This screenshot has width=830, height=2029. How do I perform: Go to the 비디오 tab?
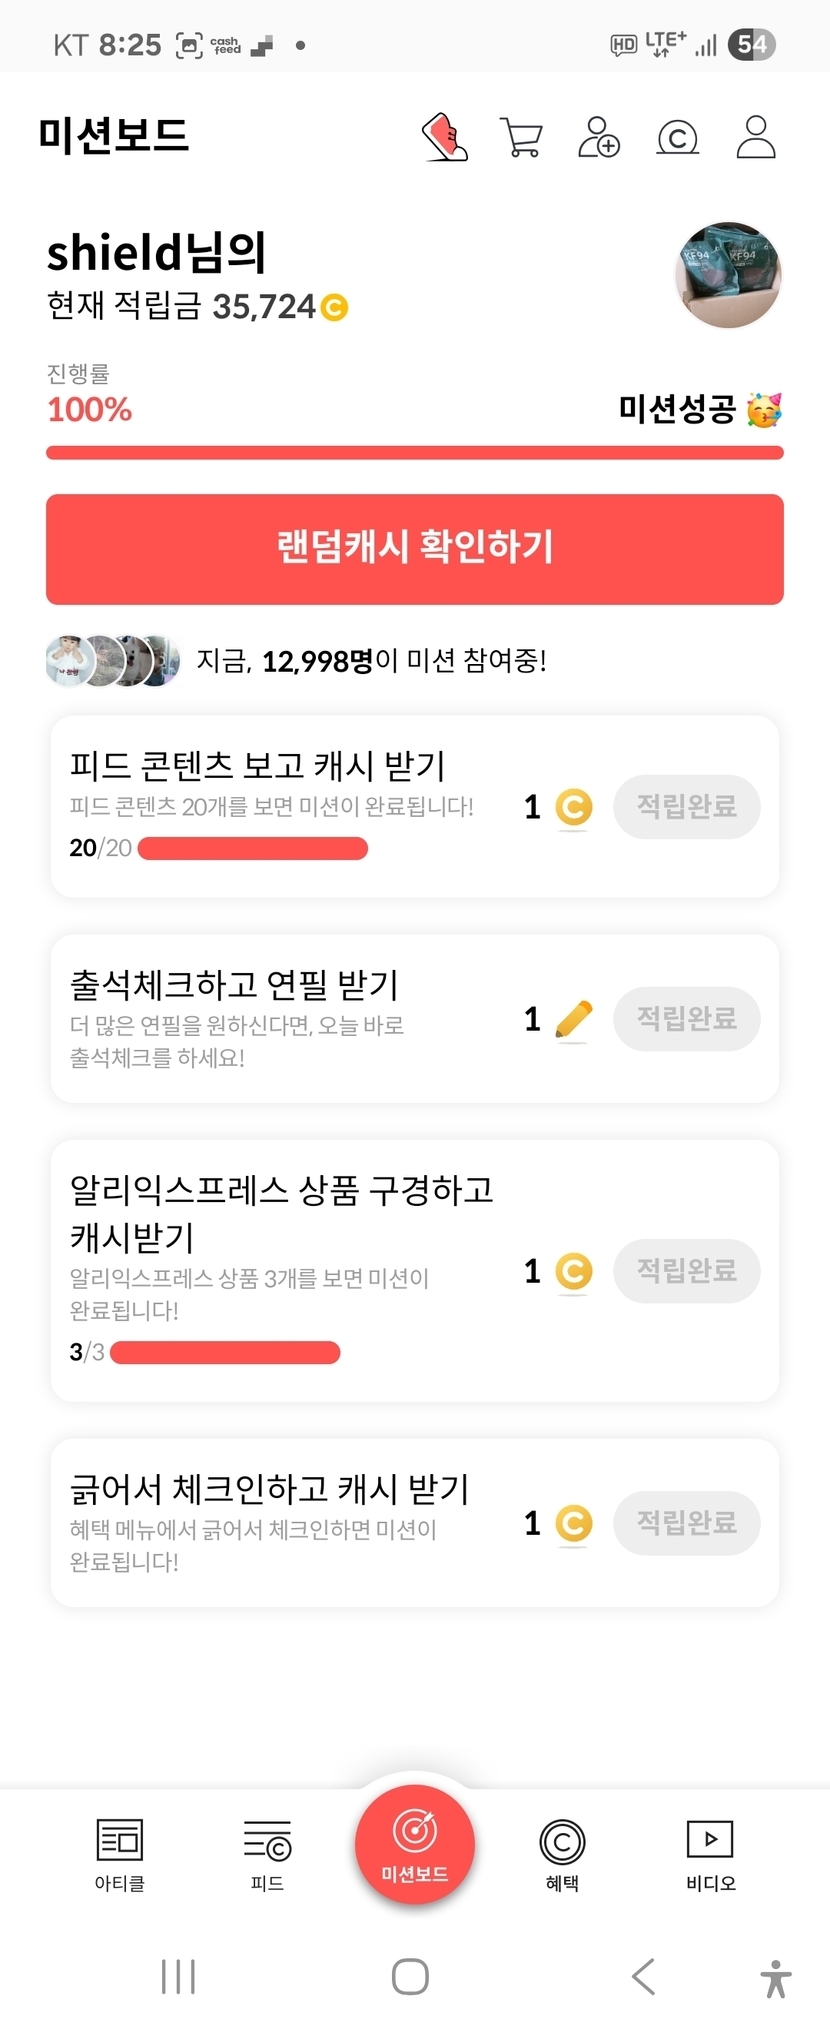coord(710,1855)
